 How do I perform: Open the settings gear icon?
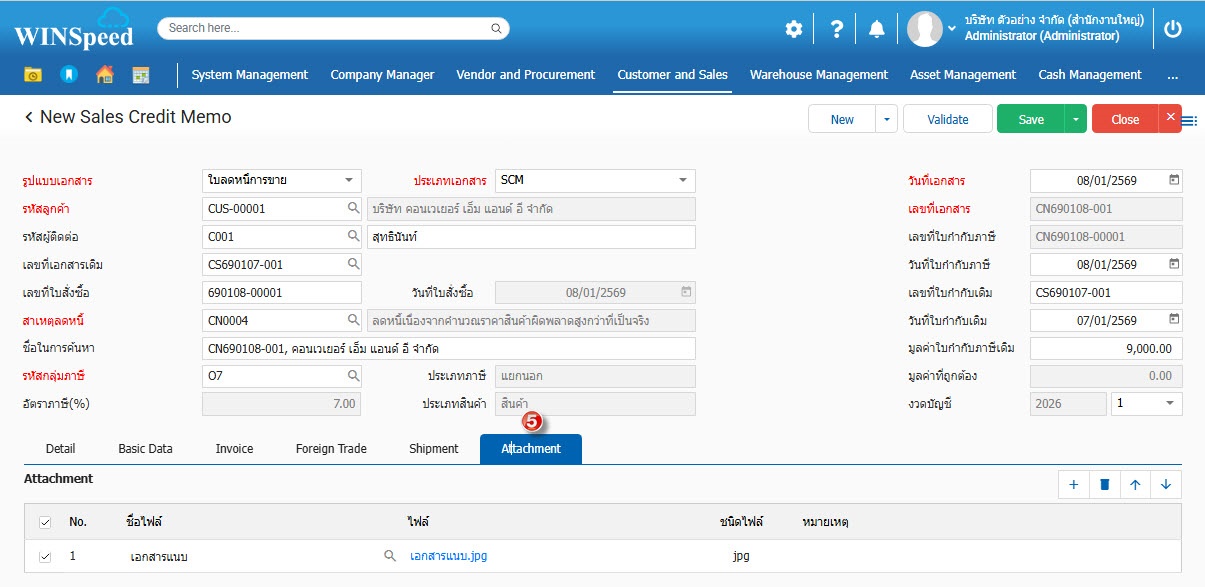793,29
